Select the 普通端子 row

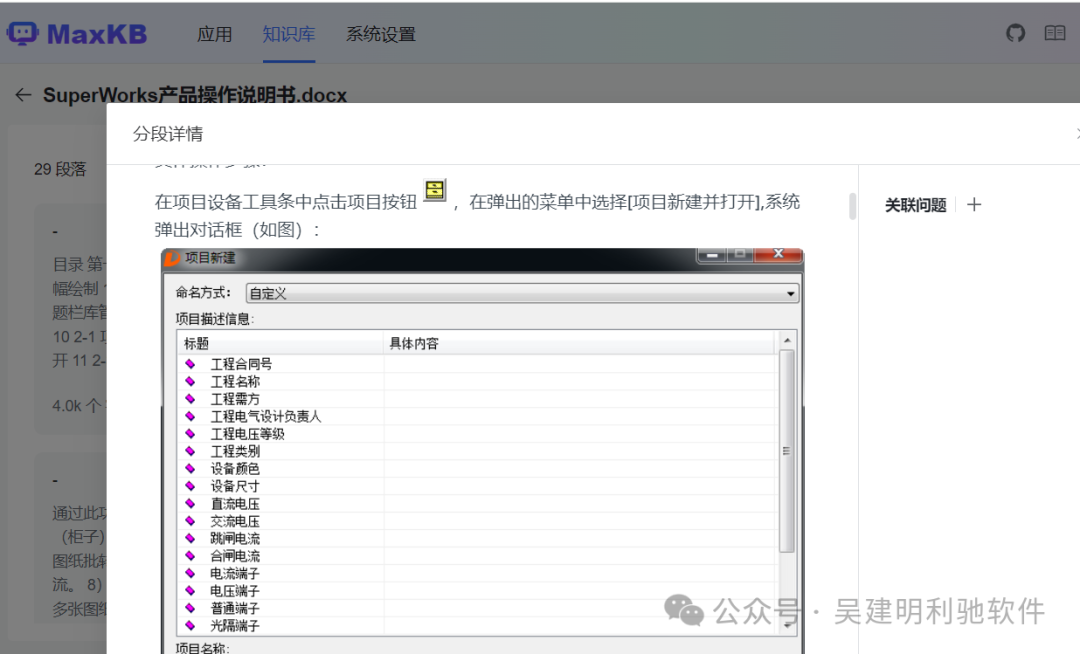(477, 608)
